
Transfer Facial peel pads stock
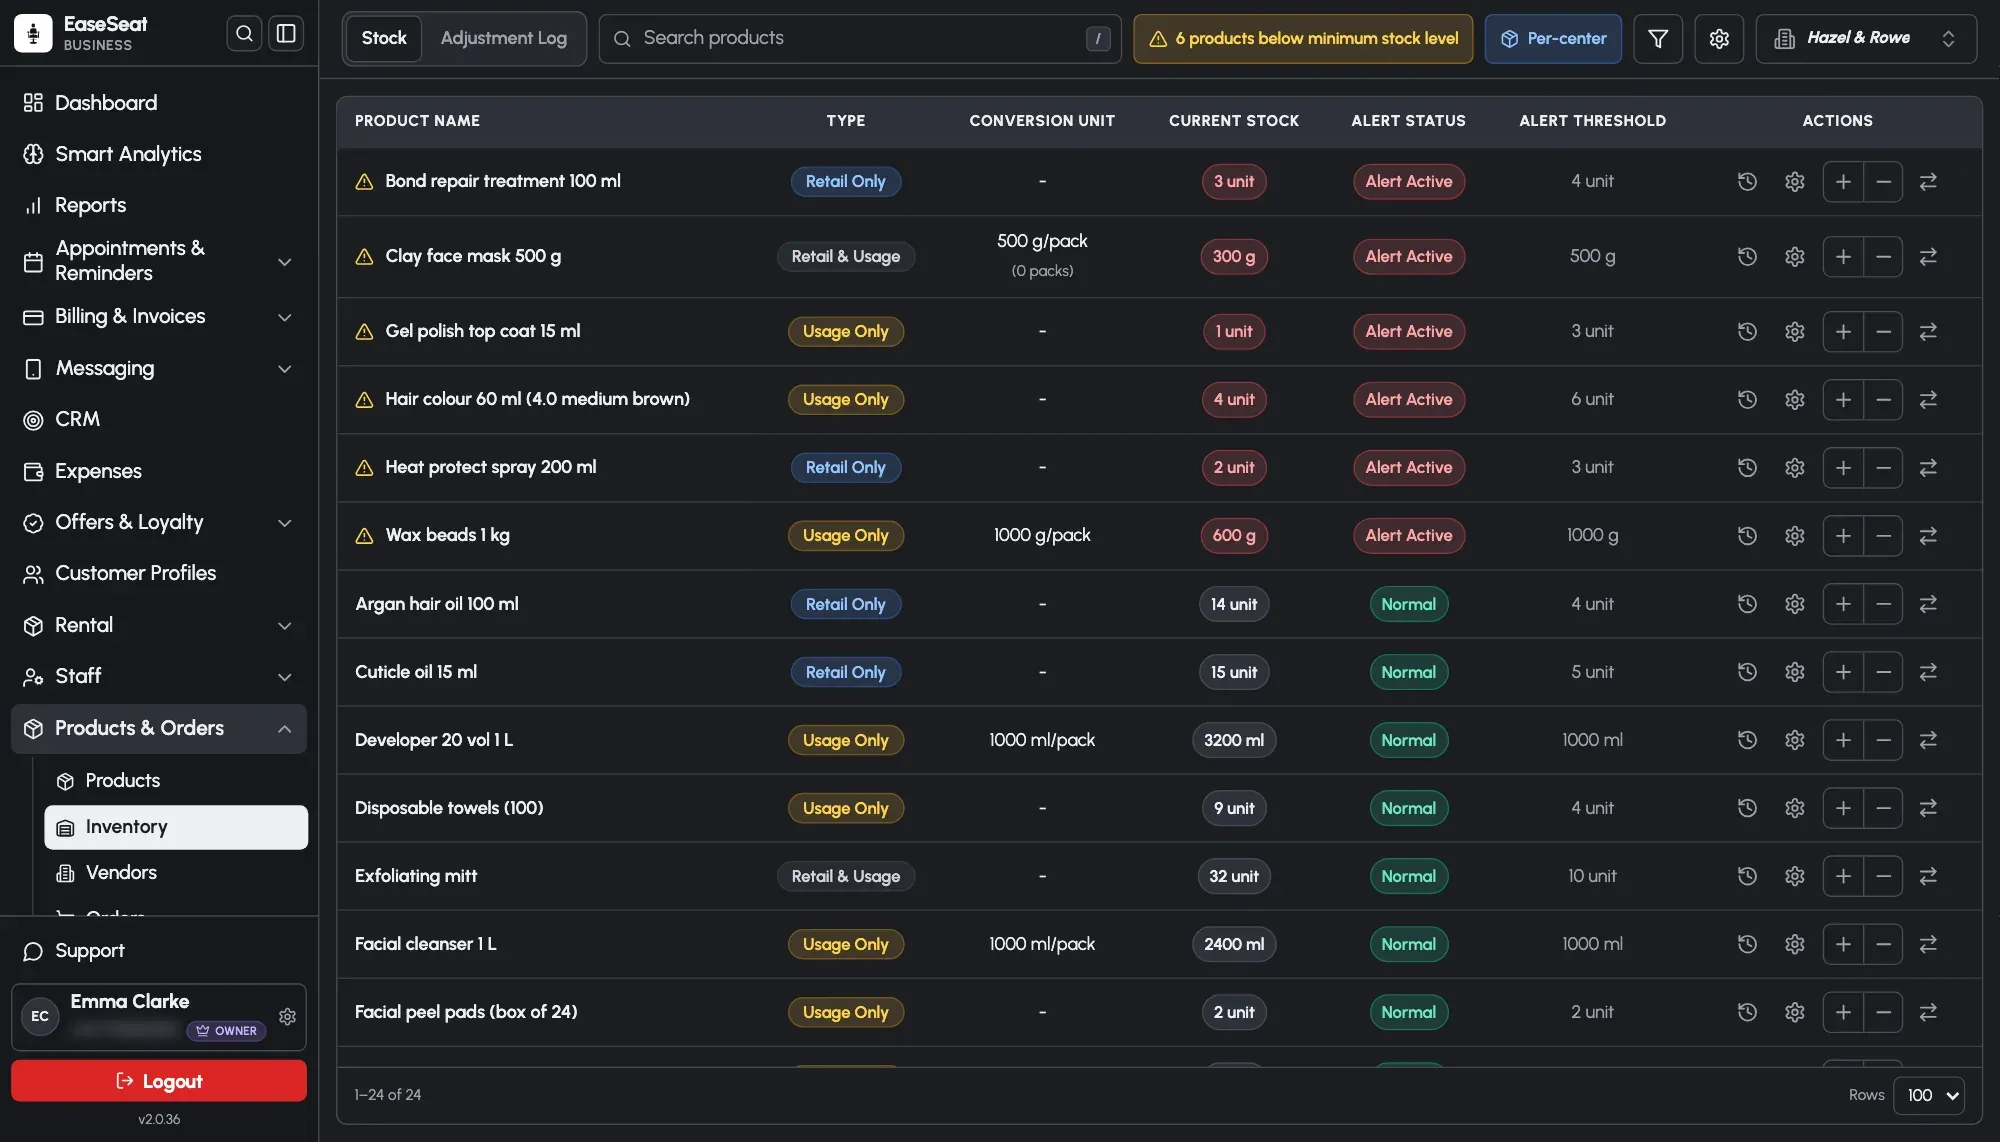(x=1928, y=1012)
